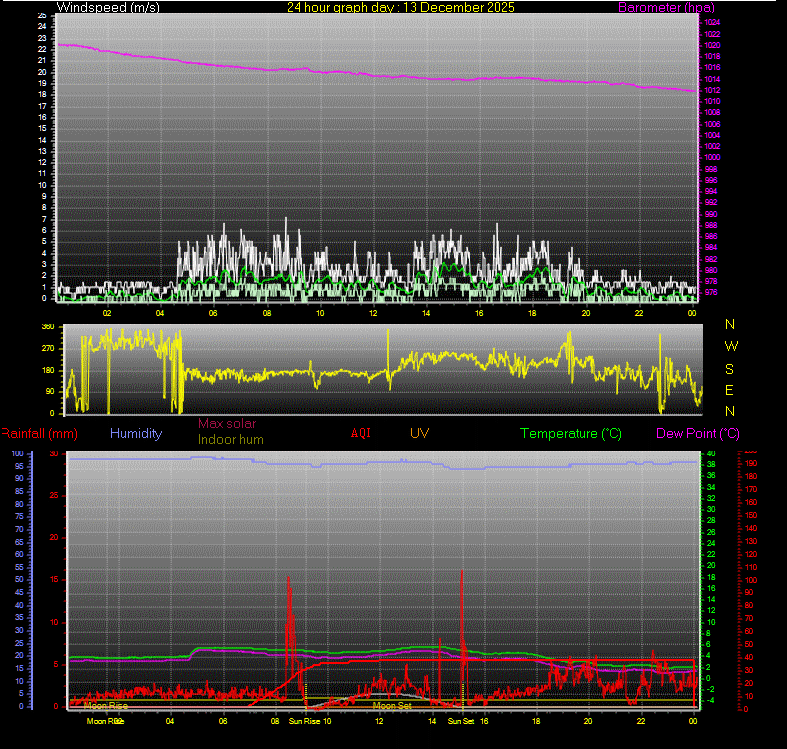This screenshot has width=787, height=749.
Task: Select the "50" humidity axis value
Action: pyautogui.click(x=19, y=579)
